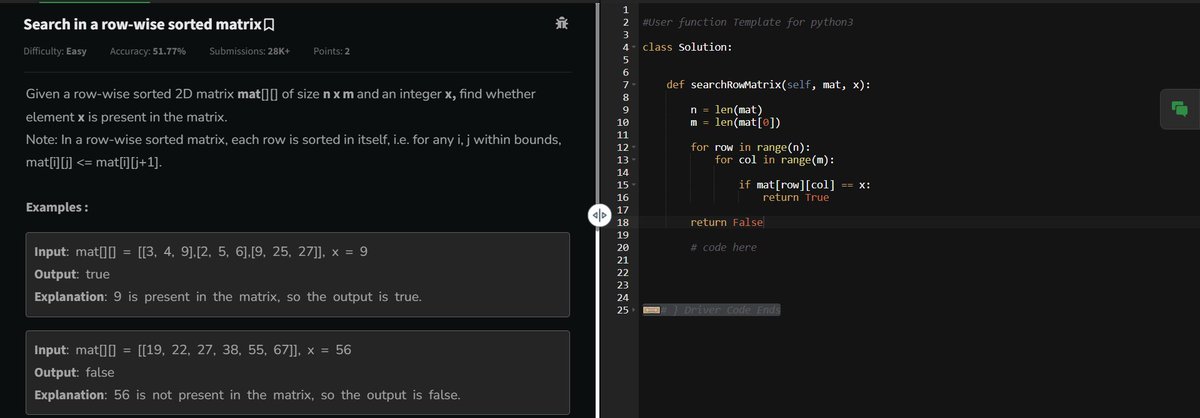Click the problem statement's first sentence
The height and width of the screenshot is (418, 1200).
[280, 105]
